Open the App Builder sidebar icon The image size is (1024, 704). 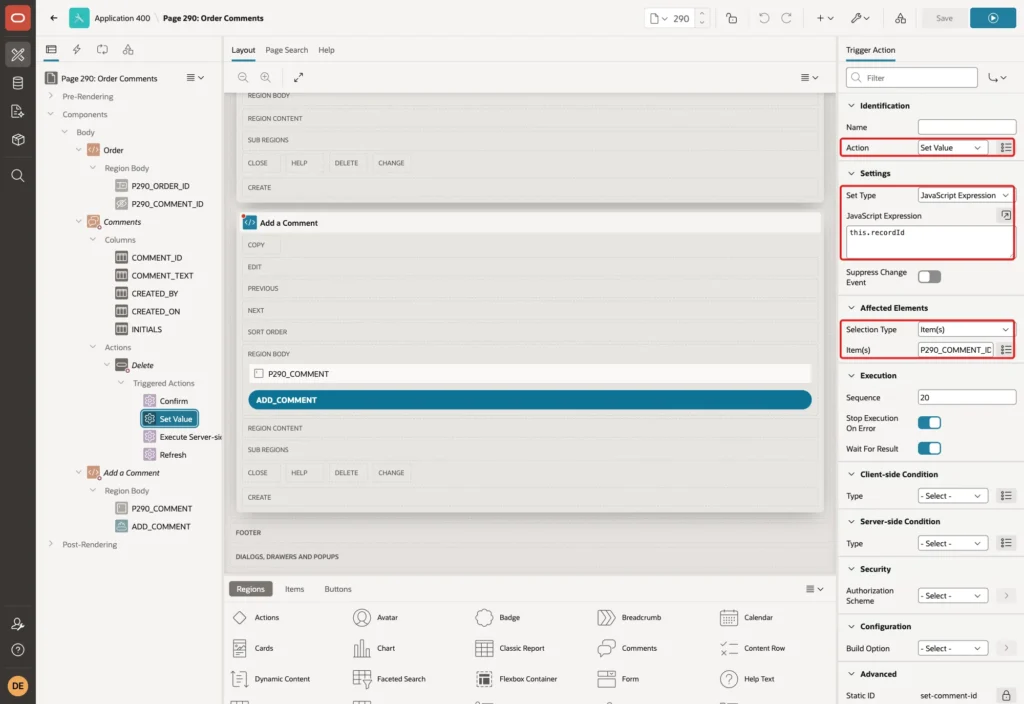[18, 54]
